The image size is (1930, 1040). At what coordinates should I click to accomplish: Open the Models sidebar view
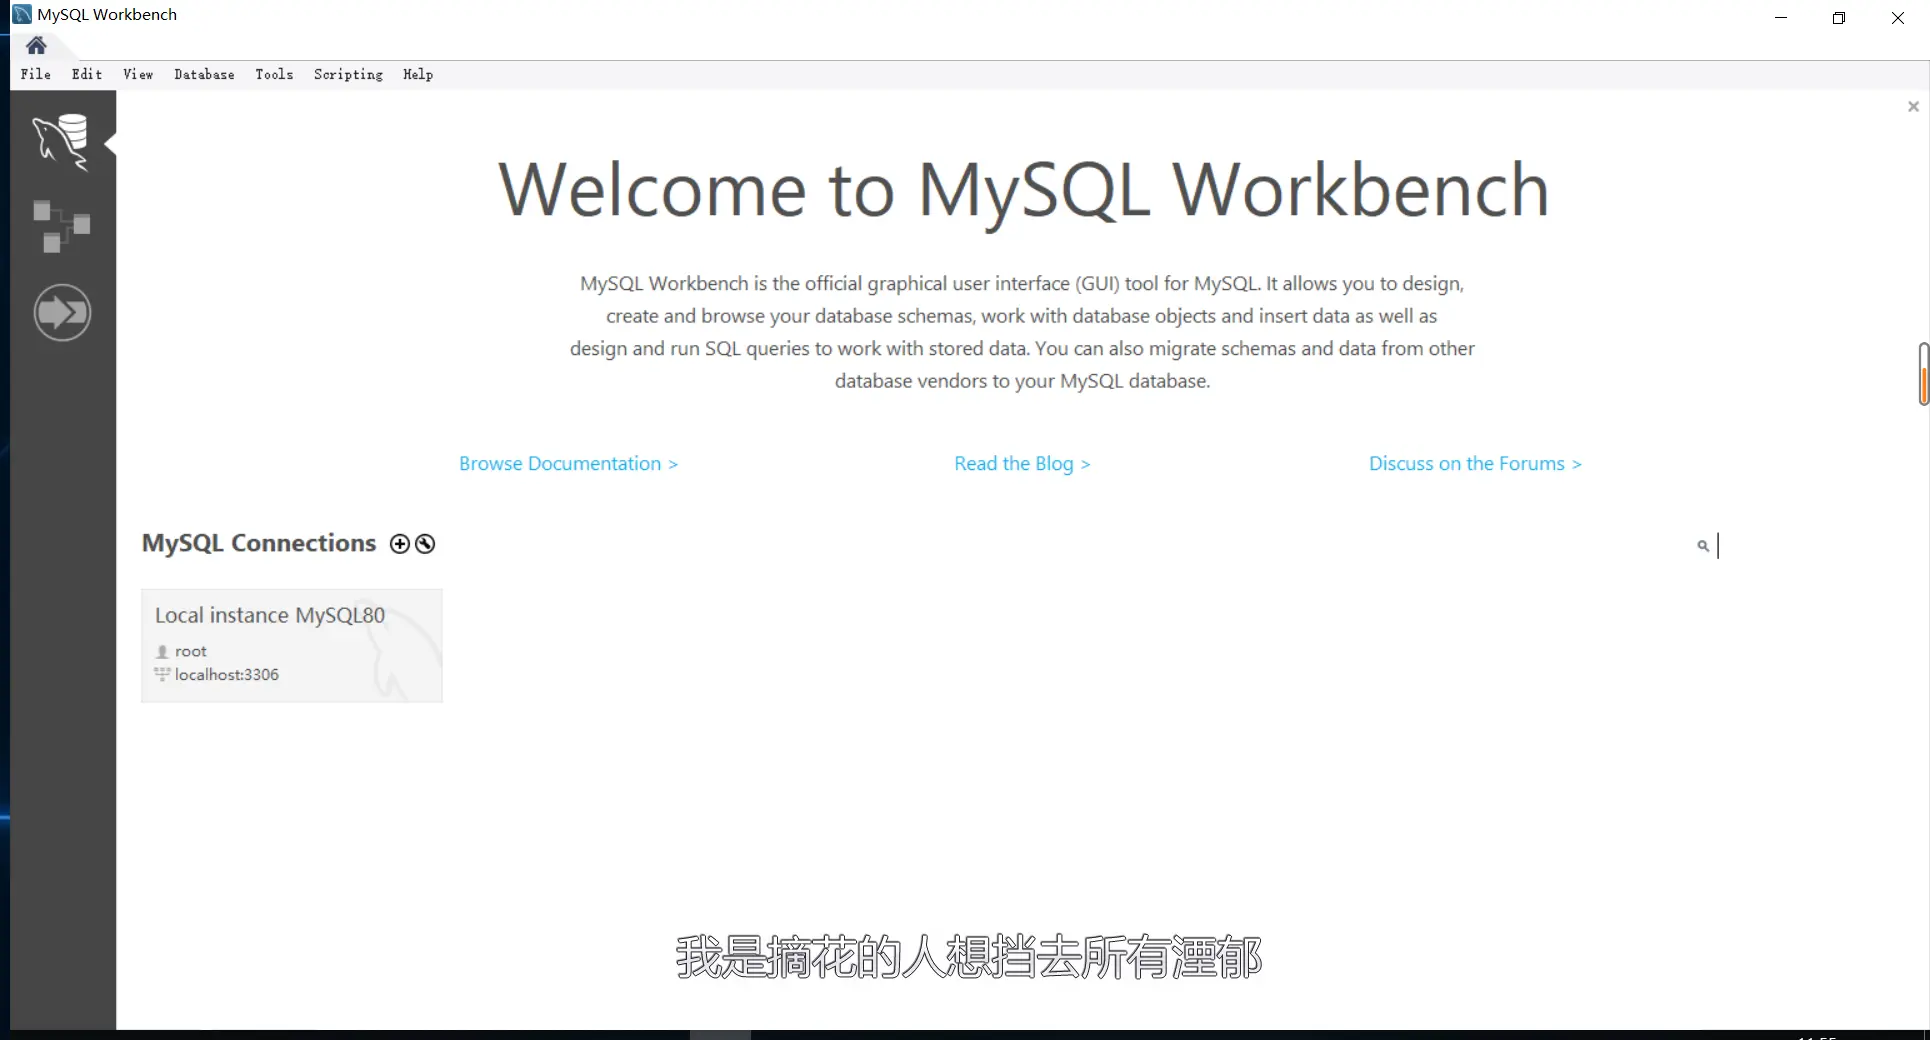[x=61, y=226]
